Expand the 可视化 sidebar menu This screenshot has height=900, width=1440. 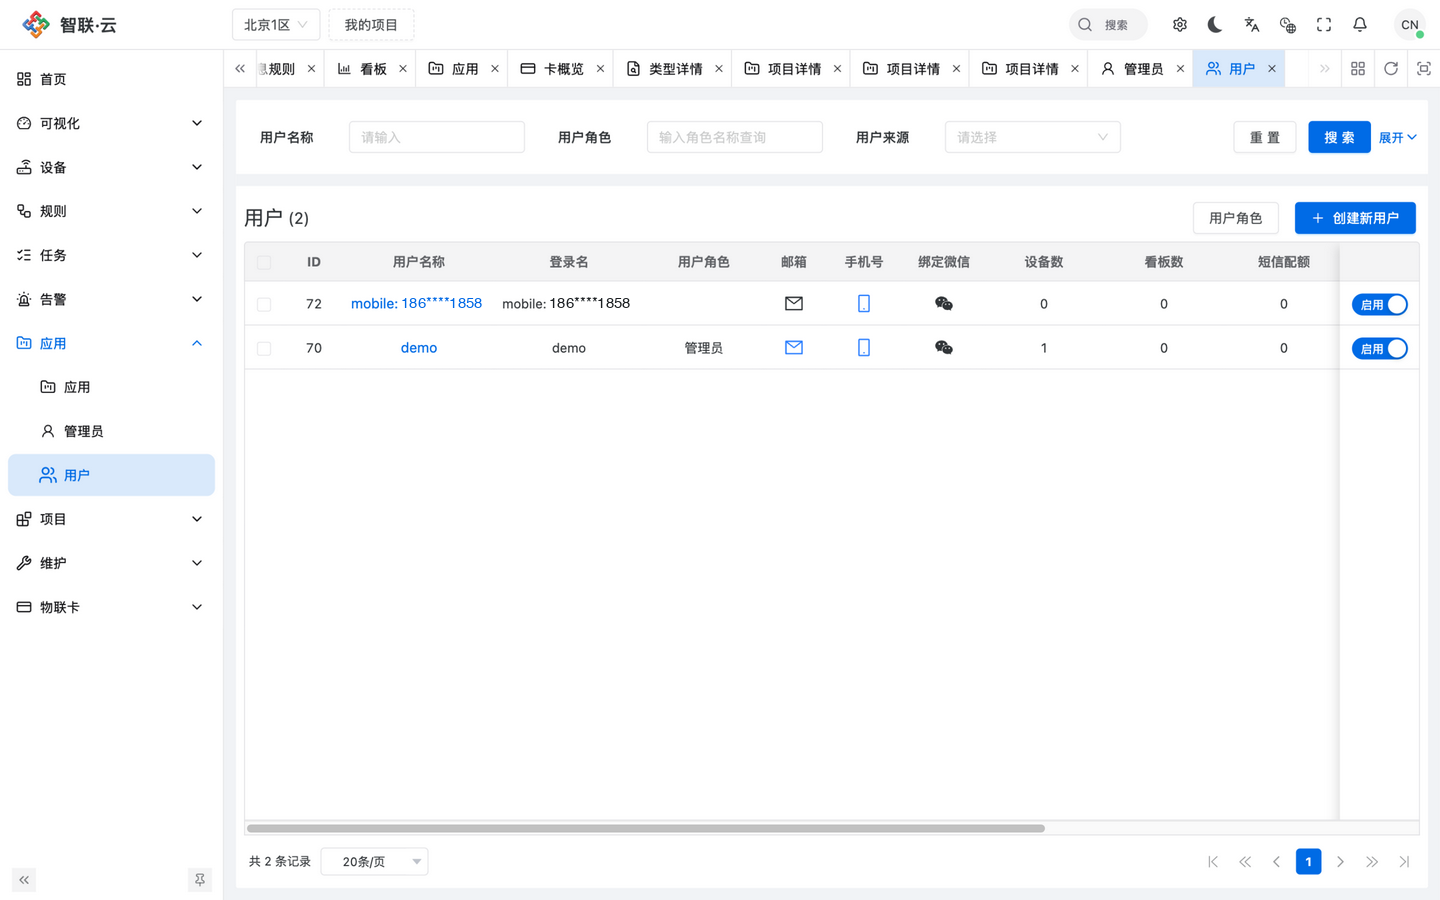(x=111, y=123)
